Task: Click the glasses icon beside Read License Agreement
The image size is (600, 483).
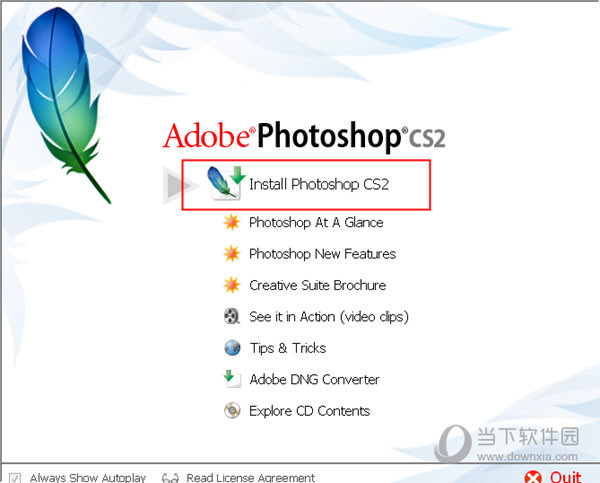Action: pyautogui.click(x=170, y=478)
